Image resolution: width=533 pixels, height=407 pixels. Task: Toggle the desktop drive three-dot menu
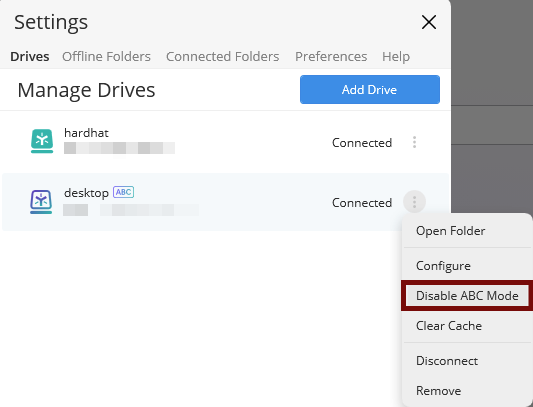click(x=414, y=202)
